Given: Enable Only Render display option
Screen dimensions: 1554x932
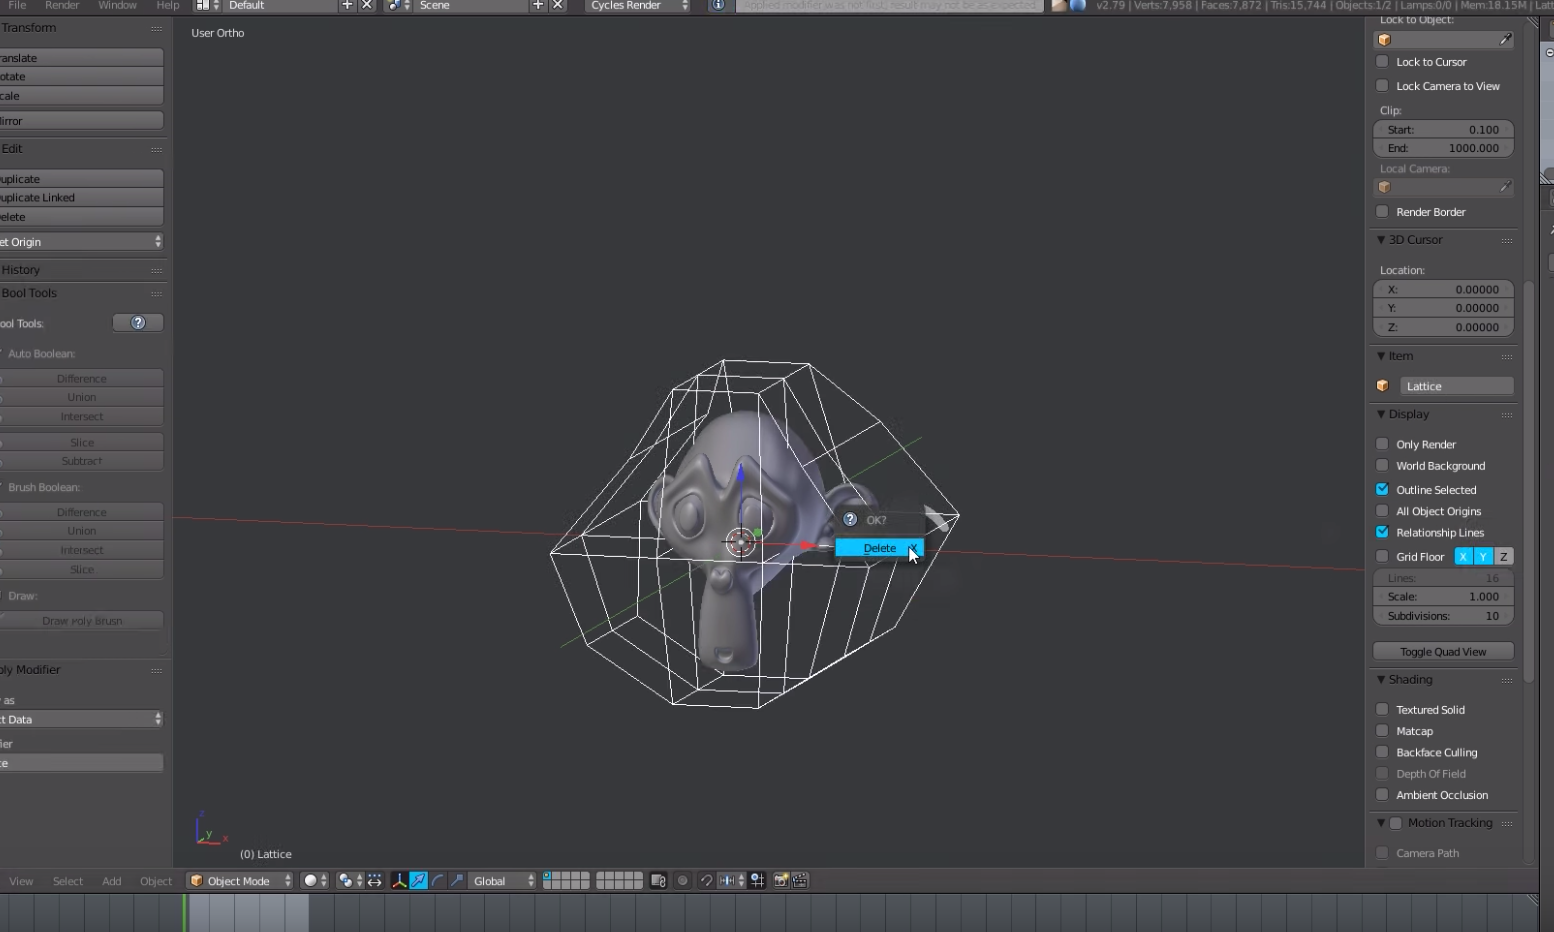Looking at the screenshot, I should 1382,444.
